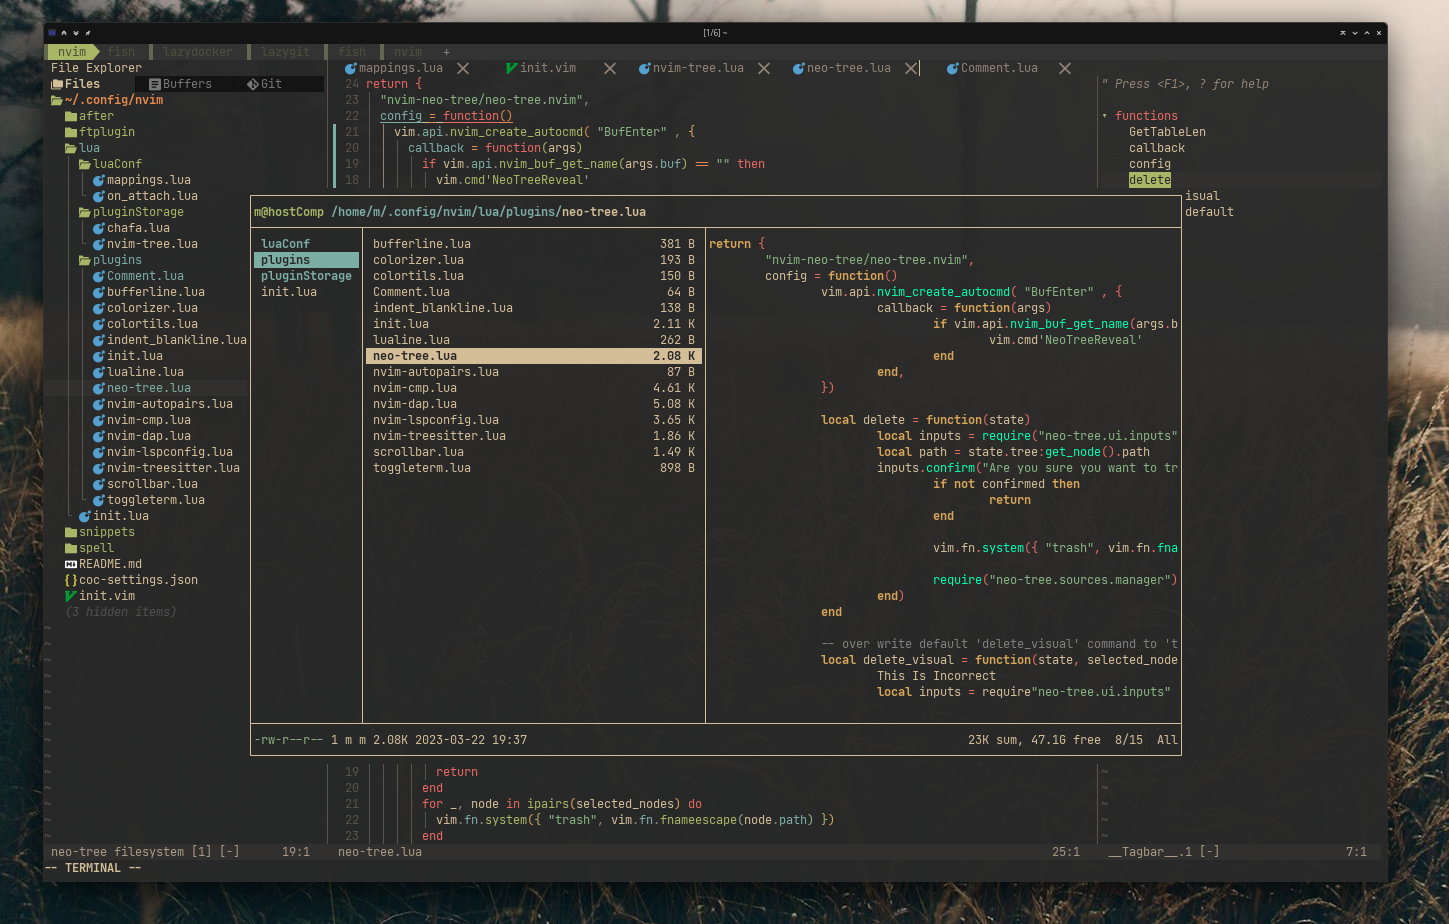Viewport: 1449px width, 924px height.
Task: Click Lua icon beside scrollbar.lua in tree
Action: tap(99, 484)
